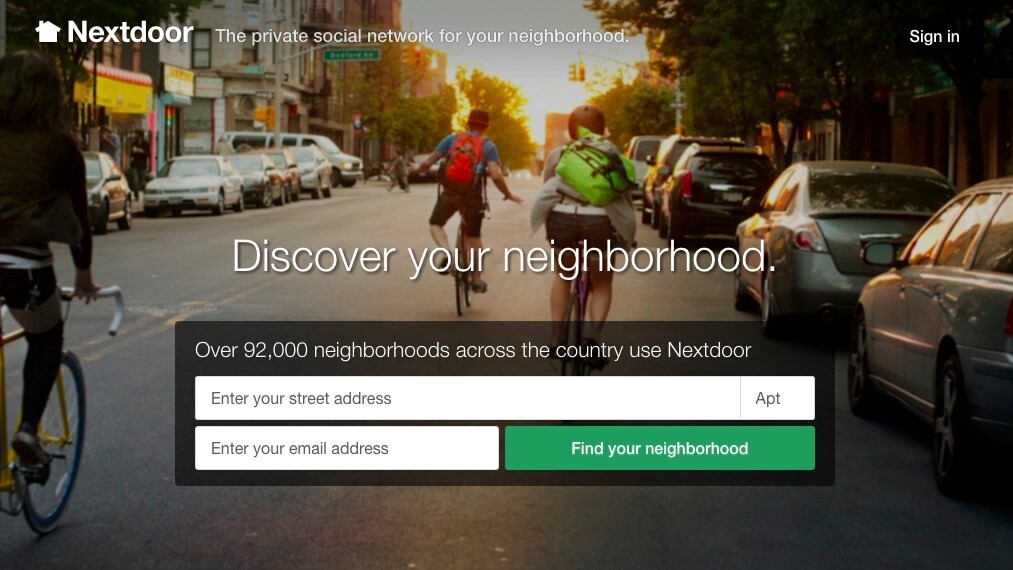Select the Sign in link
1013x570 pixels.
934,37
